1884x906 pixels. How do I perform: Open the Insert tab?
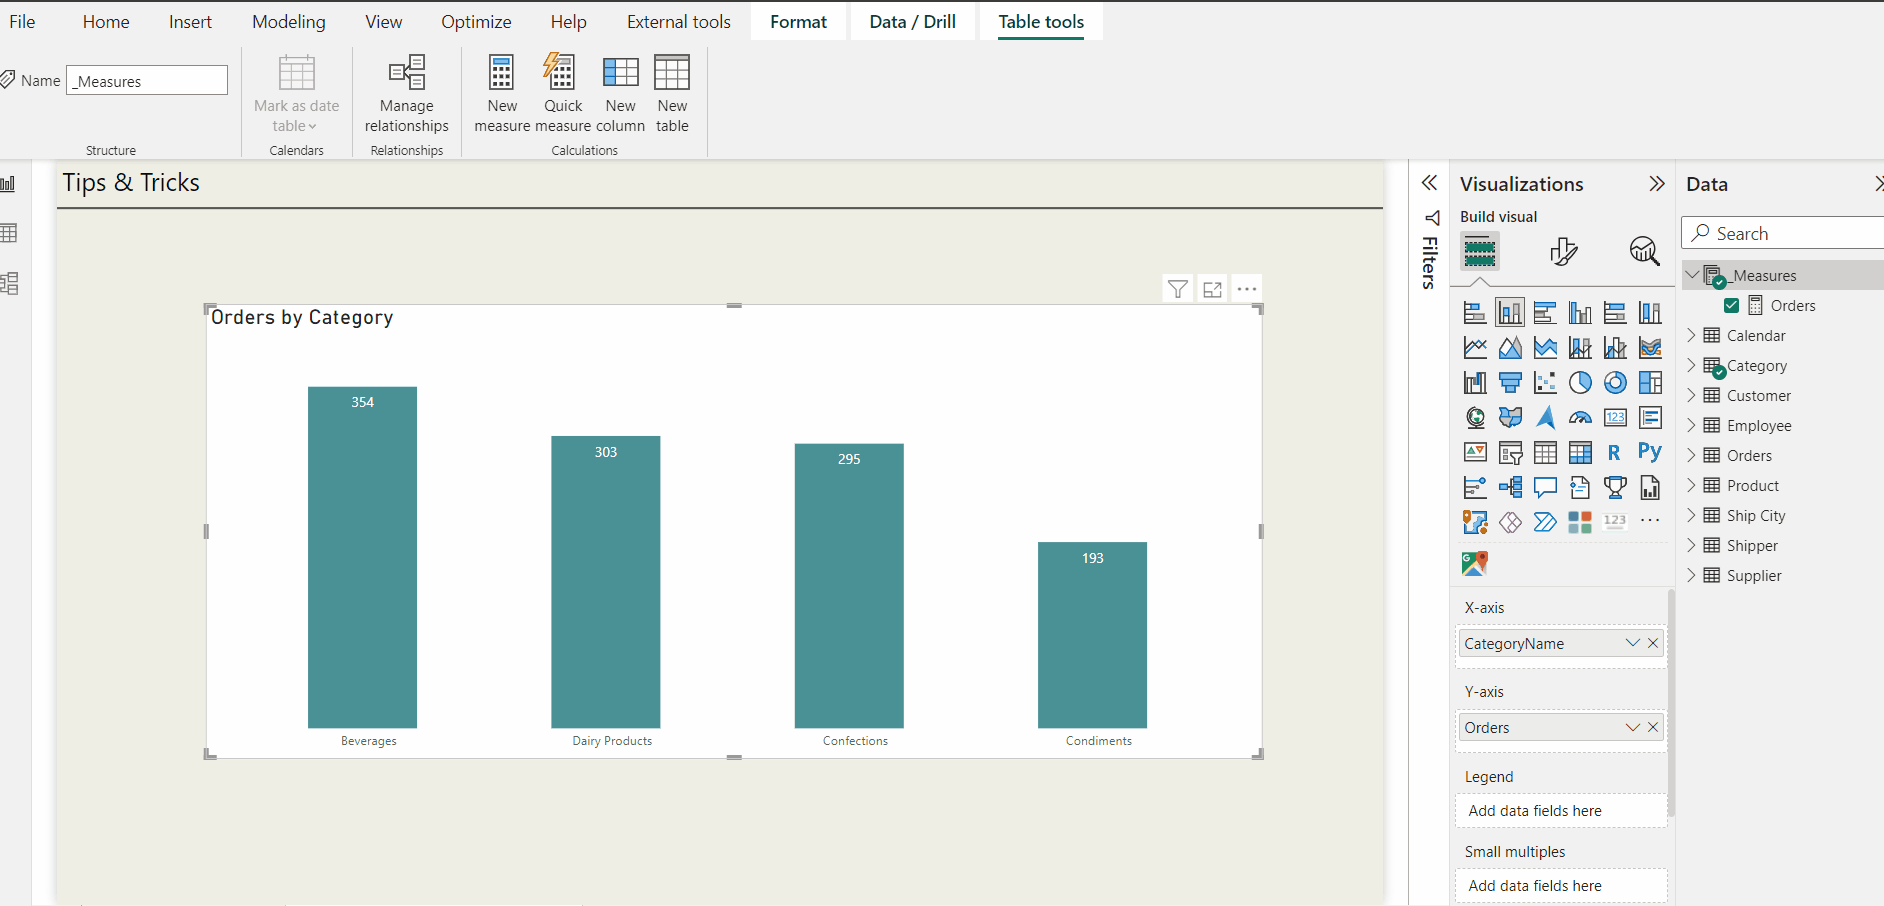tap(190, 21)
